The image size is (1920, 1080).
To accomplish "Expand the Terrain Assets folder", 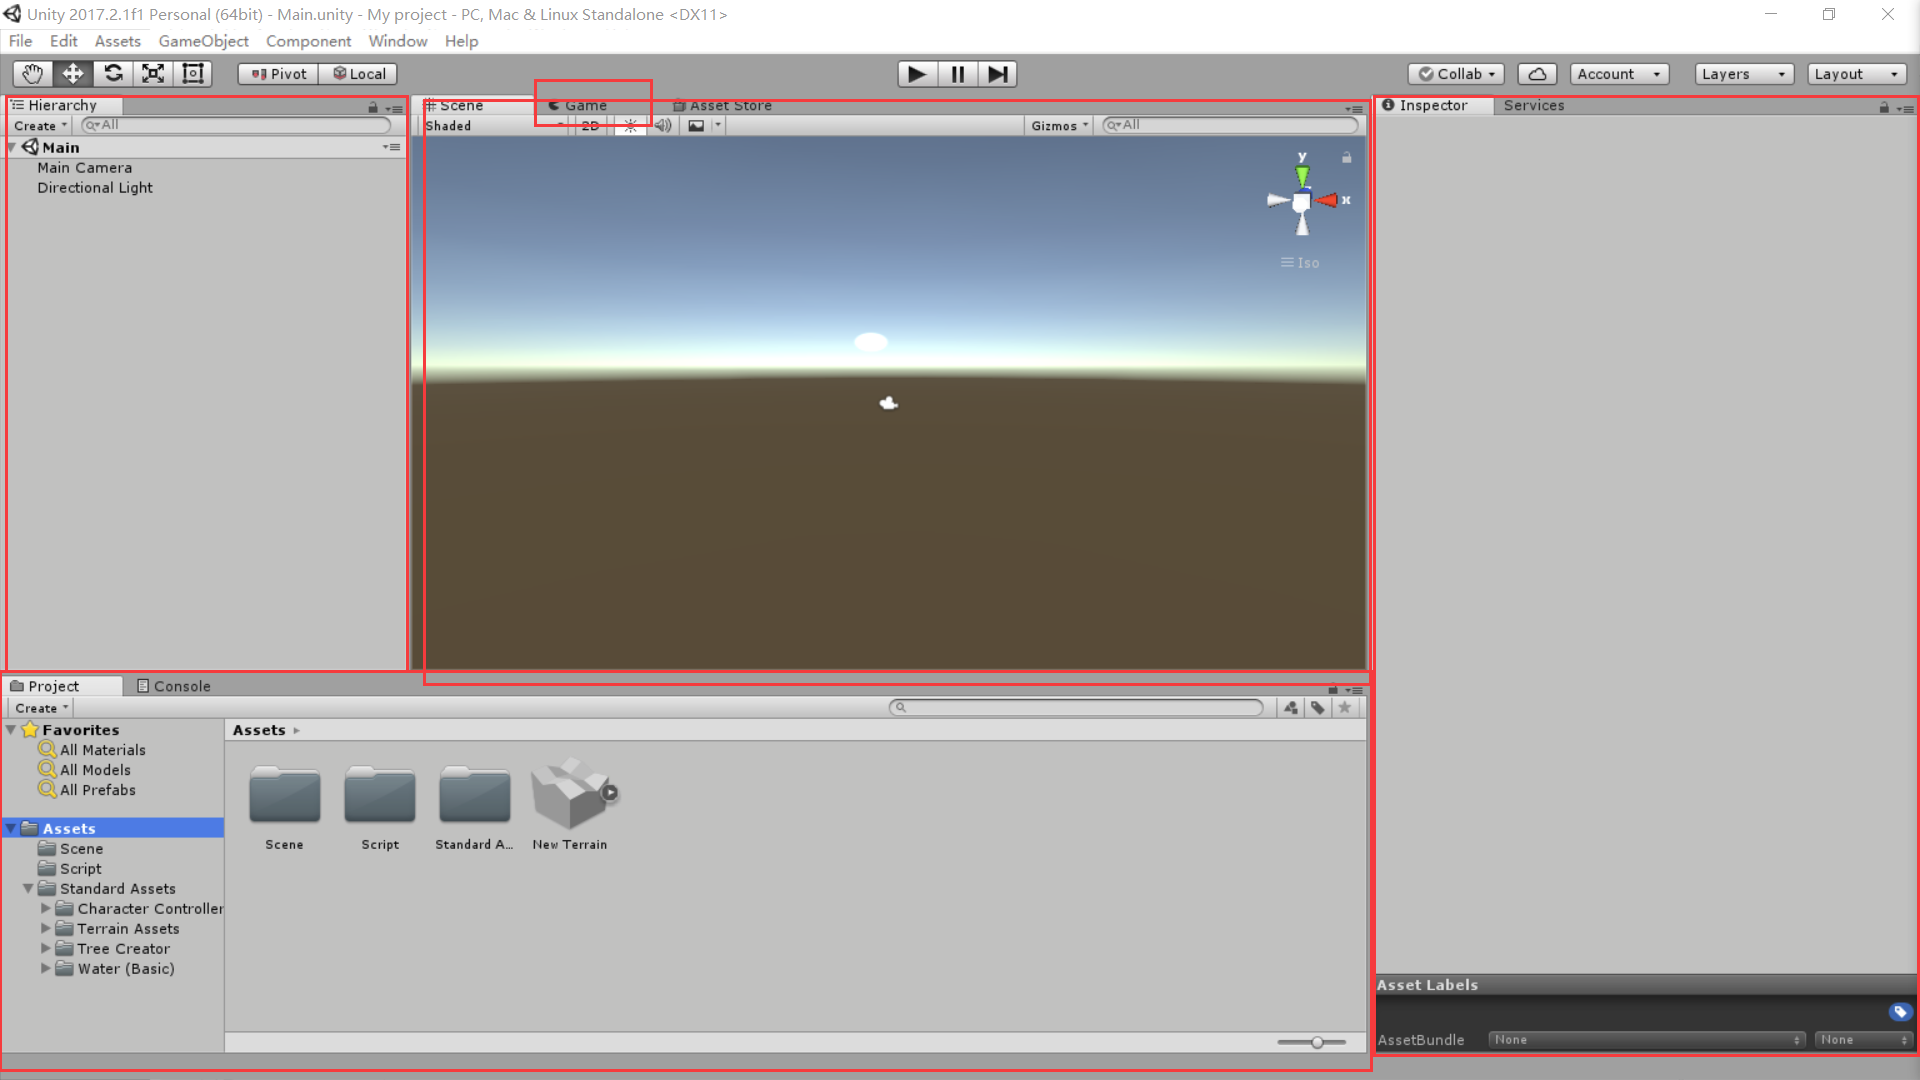I will coord(45,928).
